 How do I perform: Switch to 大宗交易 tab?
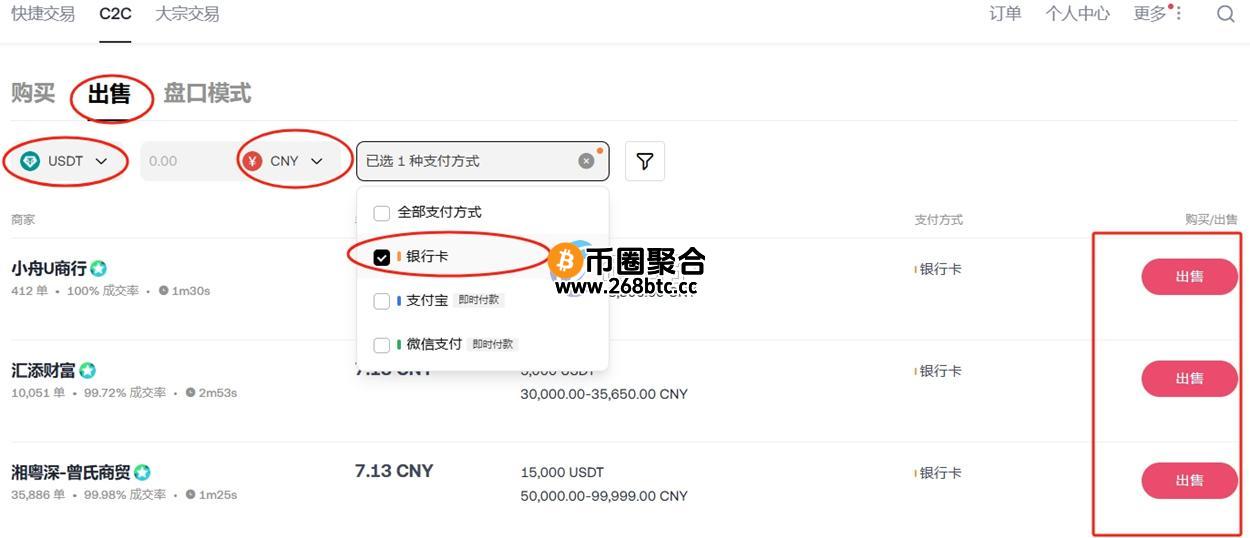point(188,14)
